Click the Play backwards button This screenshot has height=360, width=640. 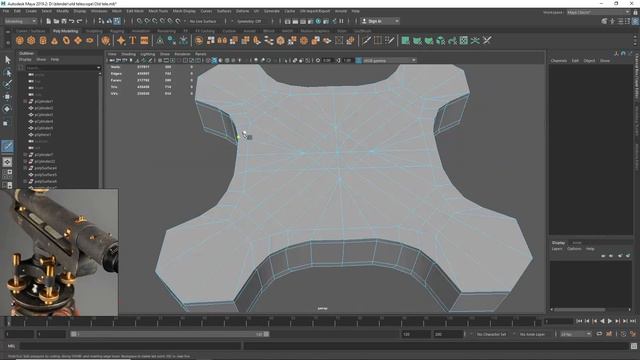click(x=602, y=322)
